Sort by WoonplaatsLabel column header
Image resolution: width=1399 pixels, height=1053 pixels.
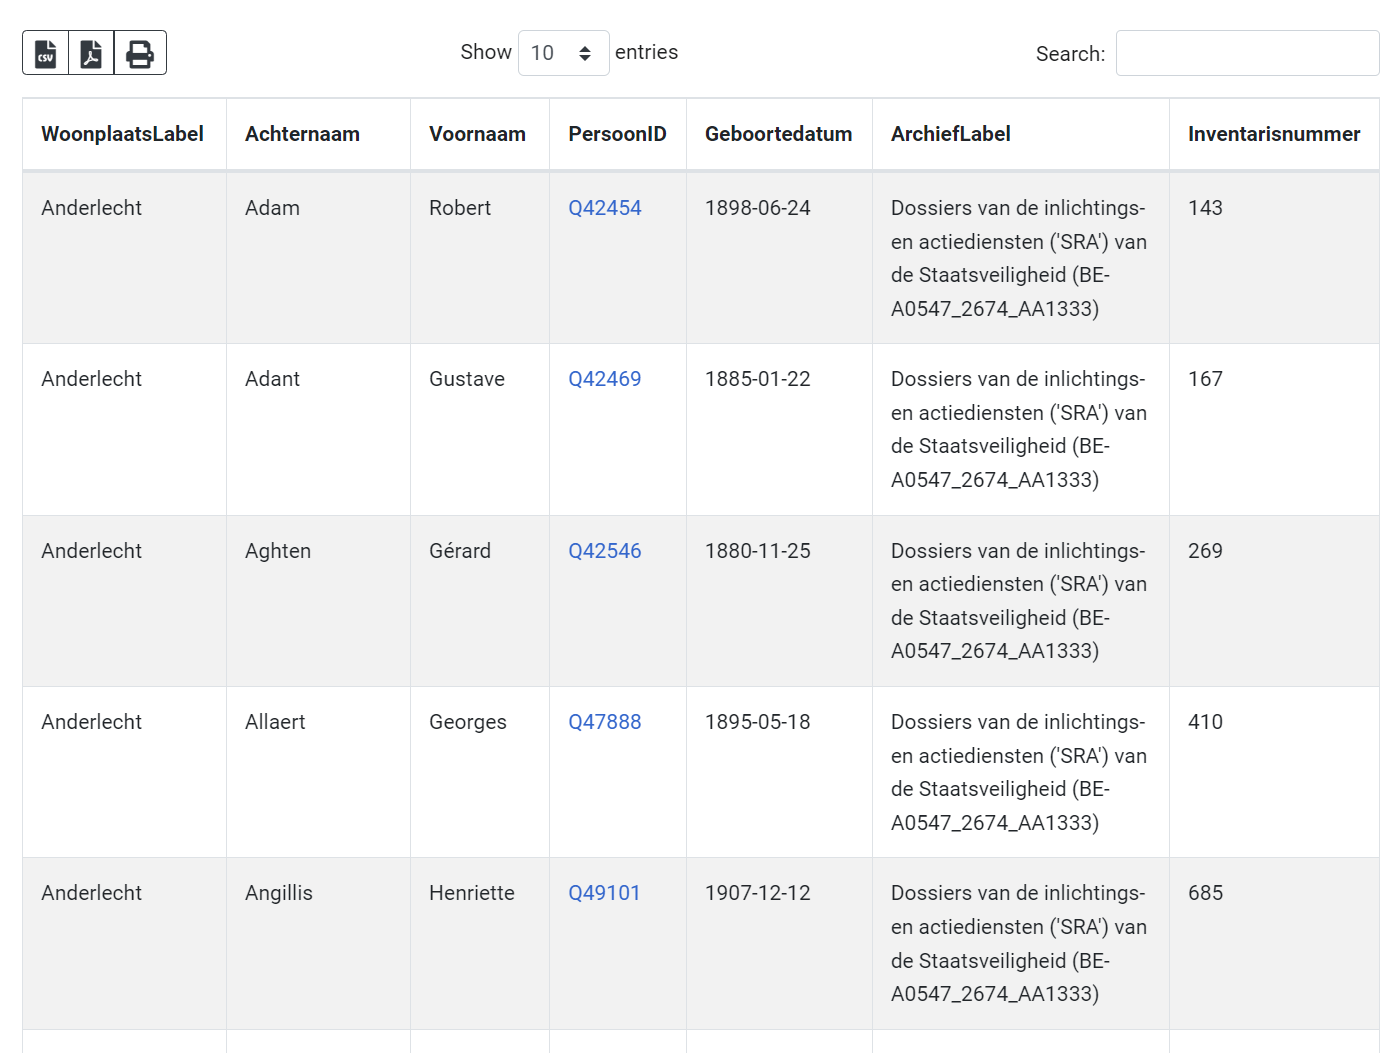click(123, 134)
